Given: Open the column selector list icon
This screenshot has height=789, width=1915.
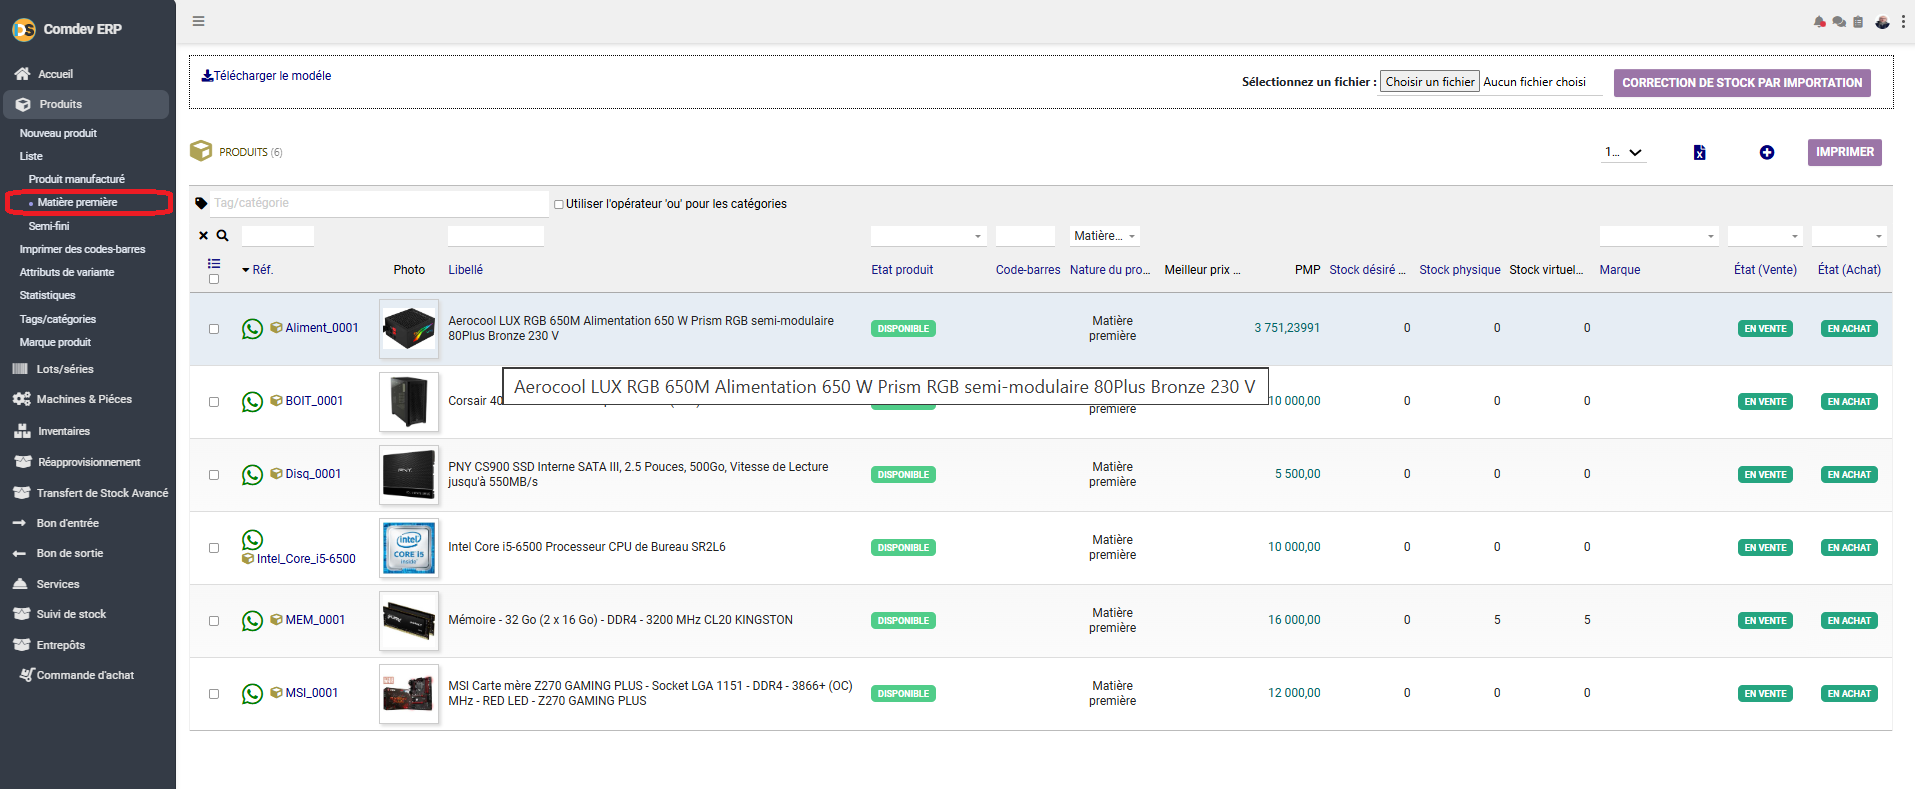Looking at the screenshot, I should point(214,264).
